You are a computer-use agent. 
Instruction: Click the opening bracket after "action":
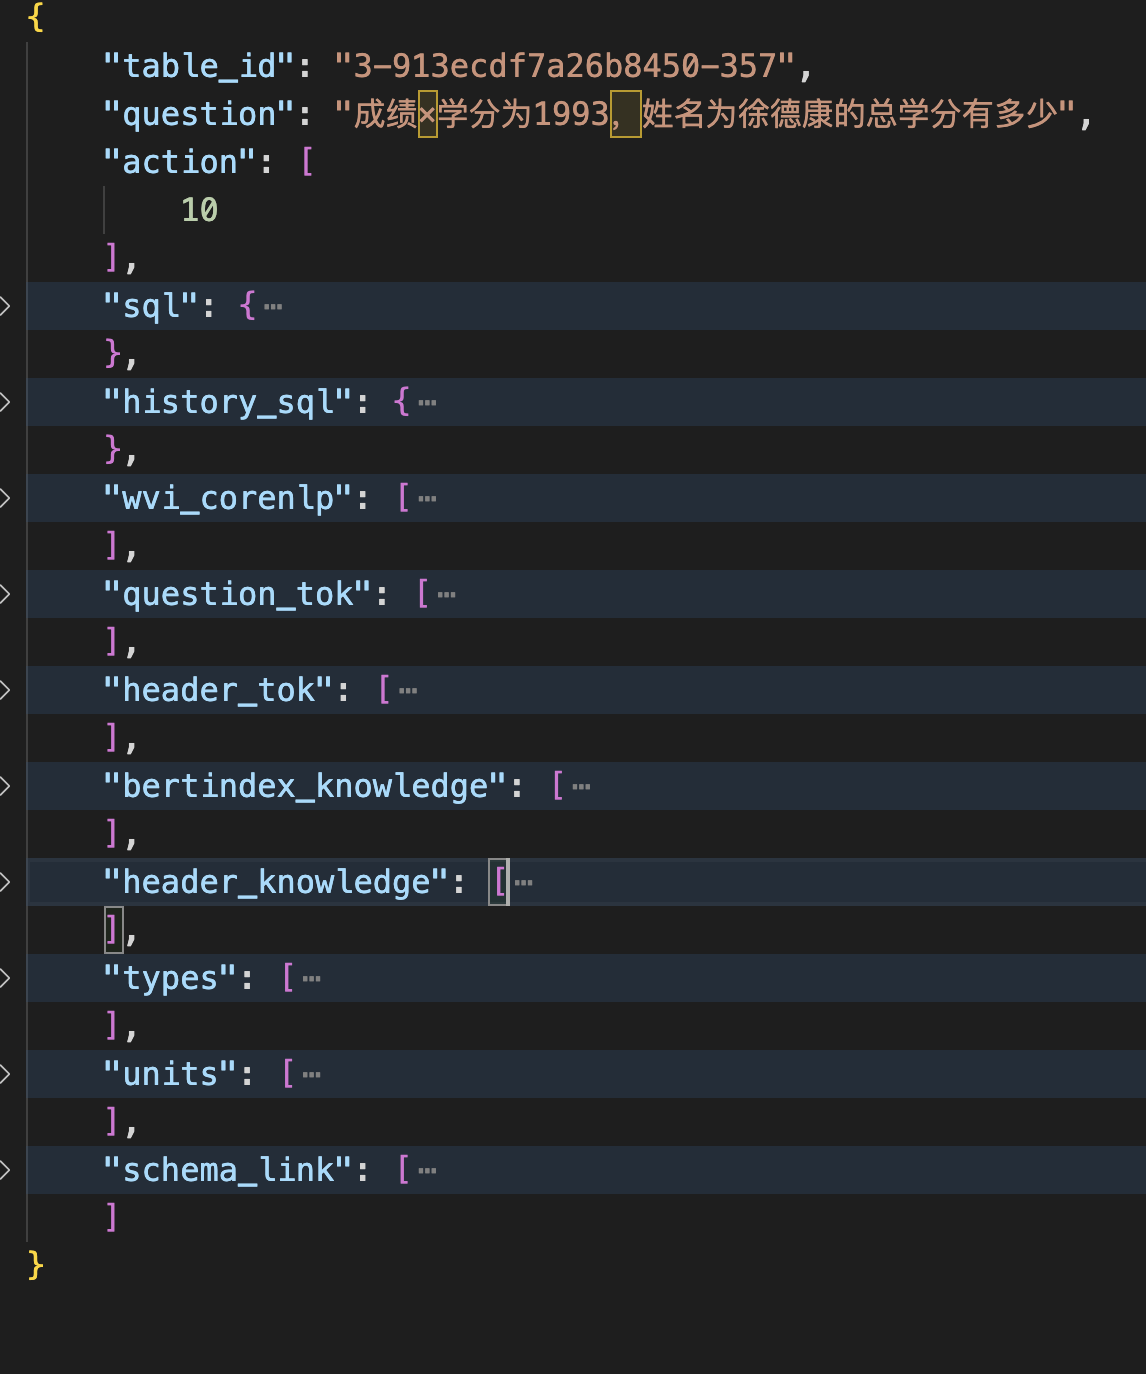pyautogui.click(x=307, y=162)
